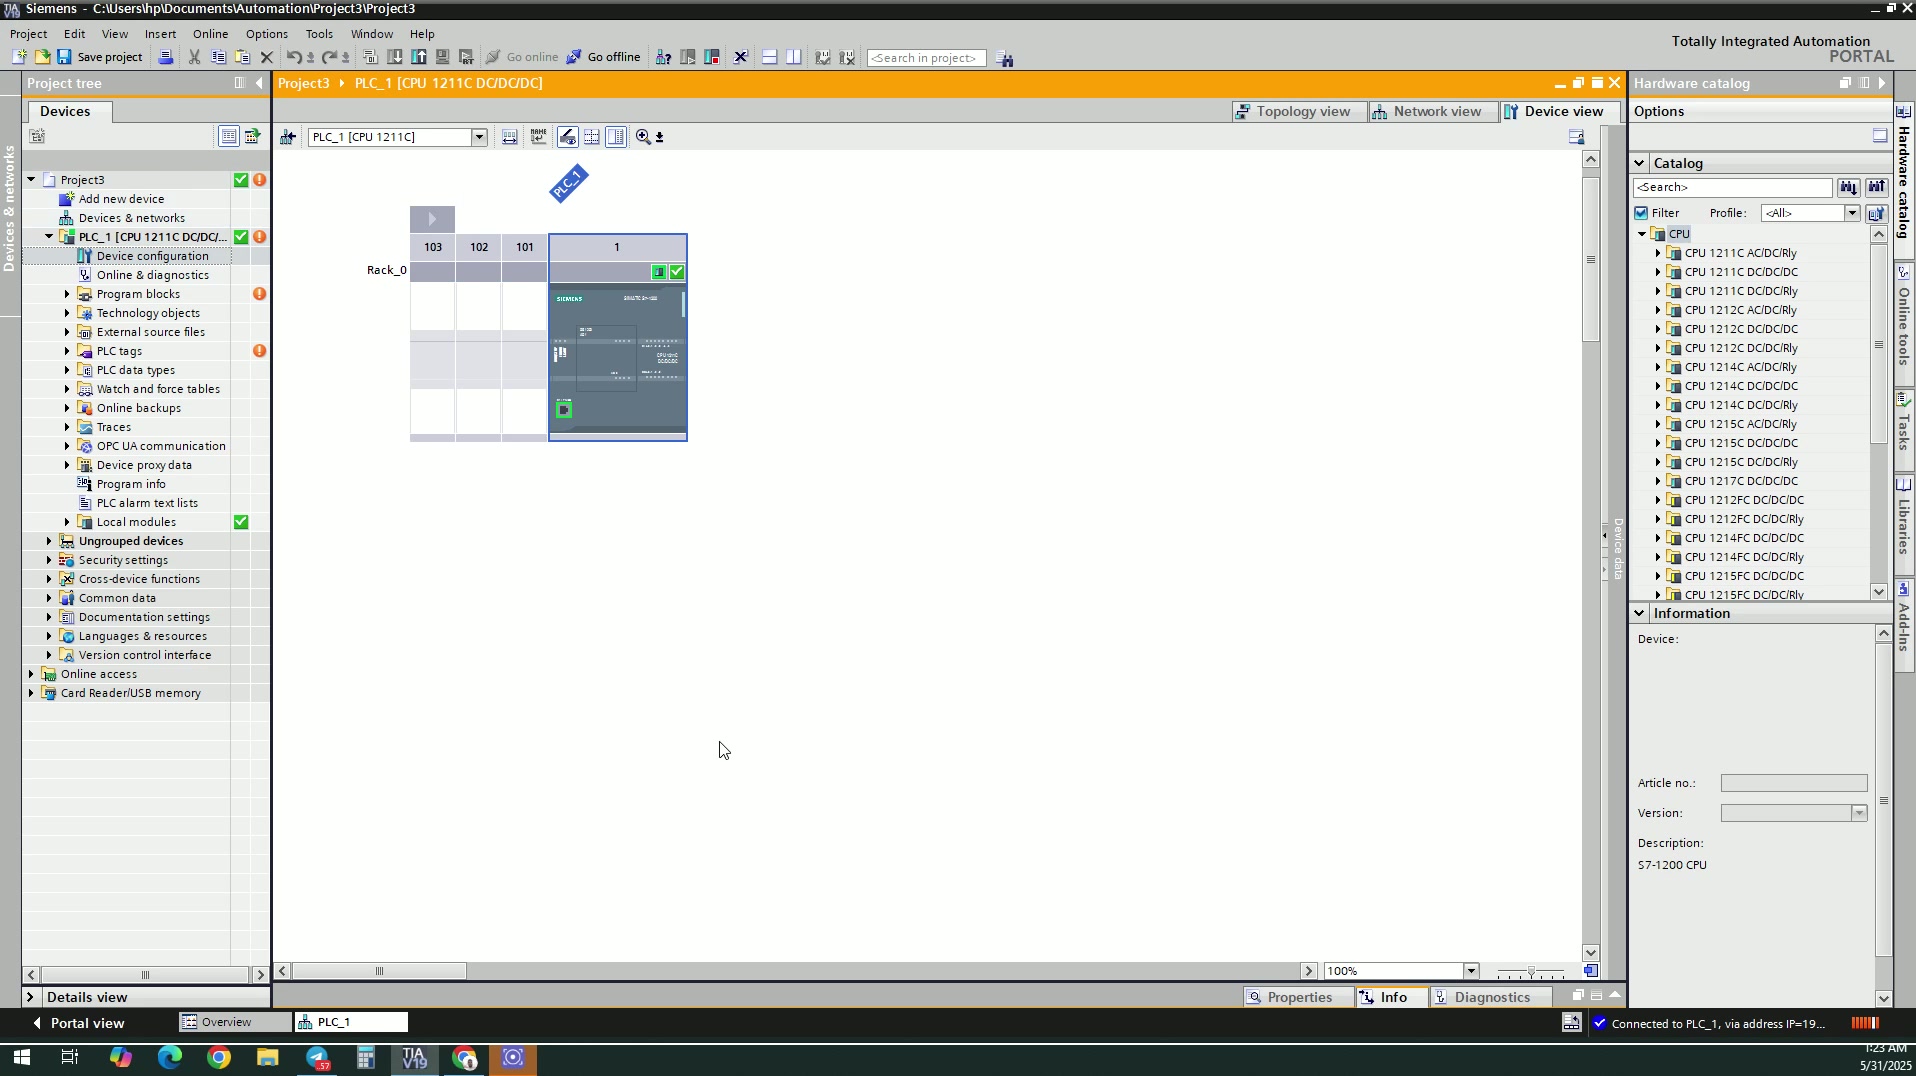Screen dimensions: 1916x1076
Task: Click the search down icon in hardware catalog
Action: 1848,187
